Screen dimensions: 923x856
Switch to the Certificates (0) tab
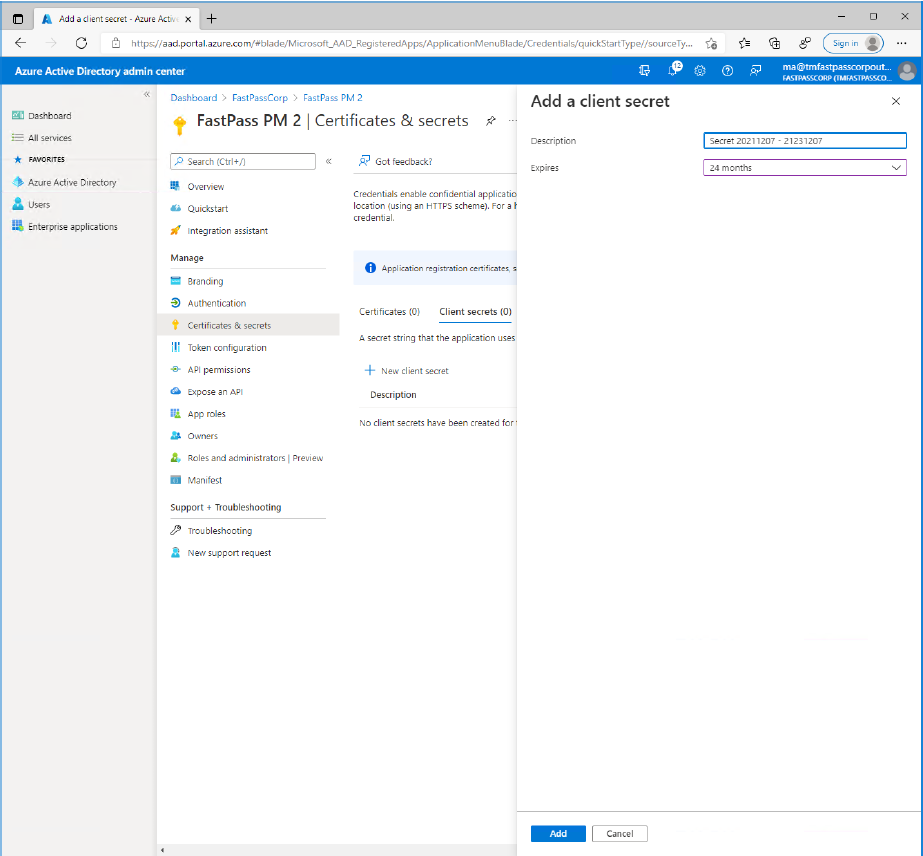tap(389, 312)
